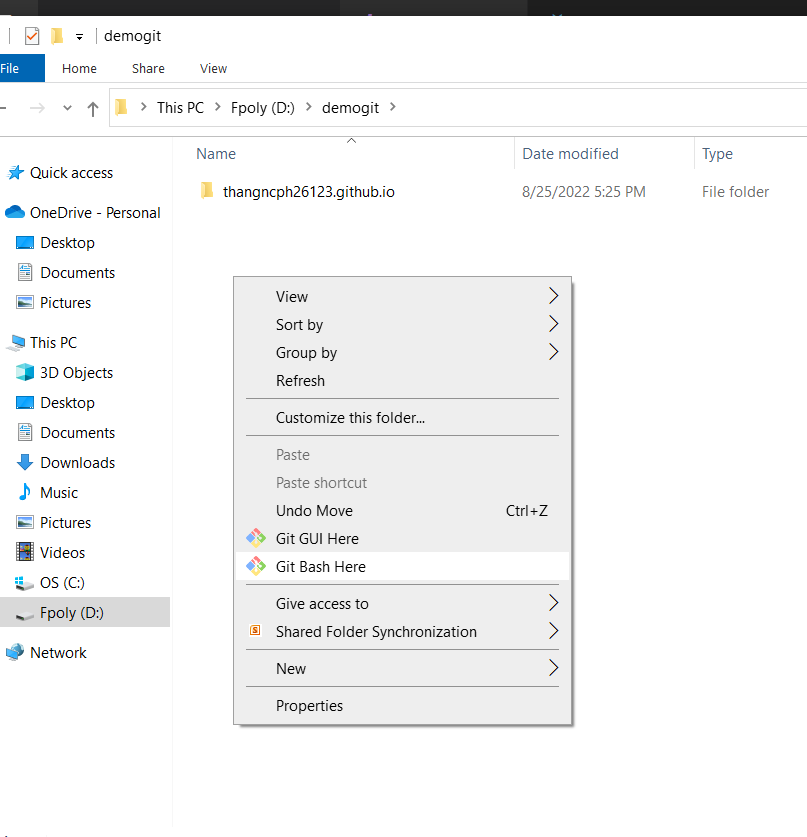Open the File ribbon tab
Screen dimensions: 807x837
(20, 68)
